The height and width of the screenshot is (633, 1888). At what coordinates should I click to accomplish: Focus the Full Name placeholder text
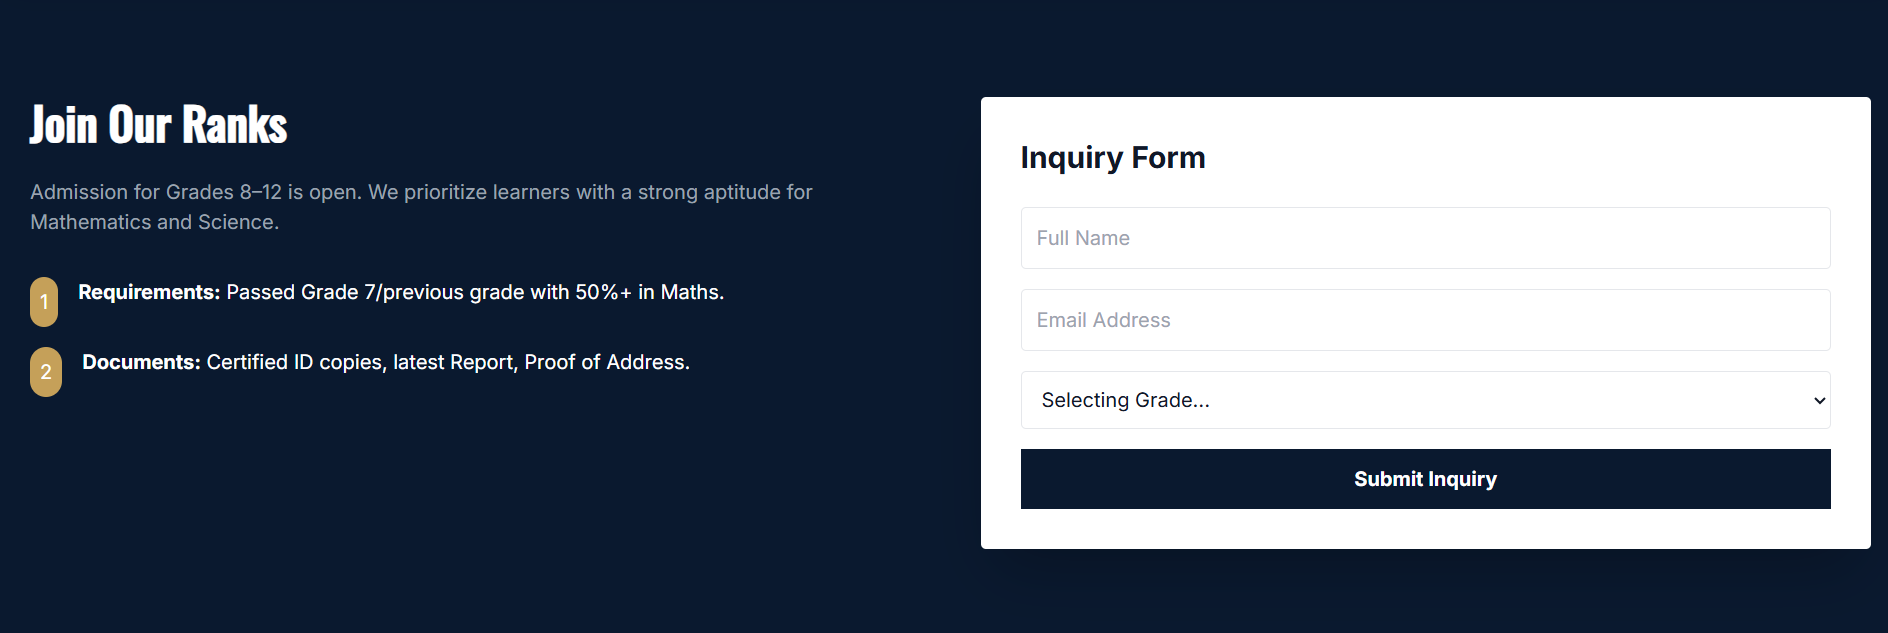[1083, 237]
